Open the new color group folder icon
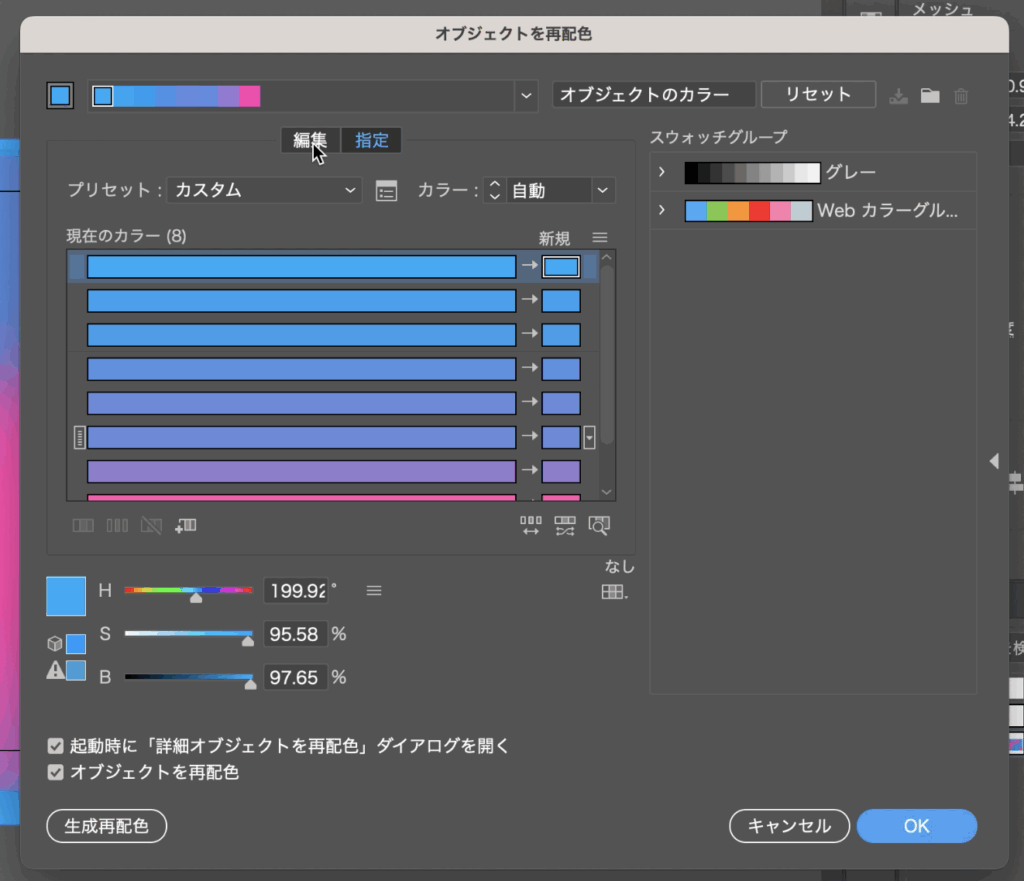 coord(930,96)
